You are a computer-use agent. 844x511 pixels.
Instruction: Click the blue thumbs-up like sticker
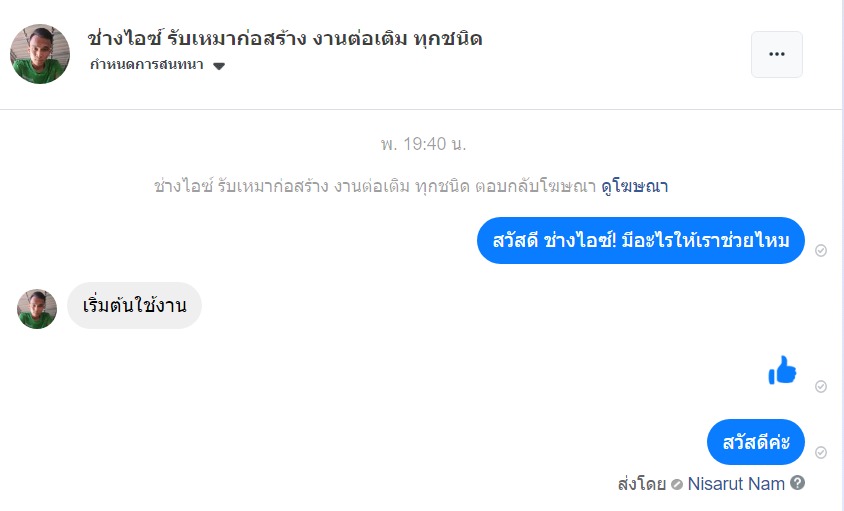coord(782,371)
